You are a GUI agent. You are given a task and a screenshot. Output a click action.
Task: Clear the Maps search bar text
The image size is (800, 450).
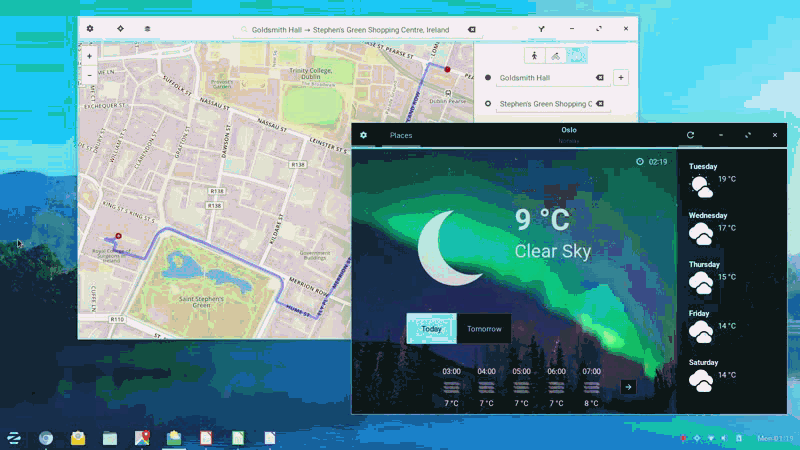[472, 30]
